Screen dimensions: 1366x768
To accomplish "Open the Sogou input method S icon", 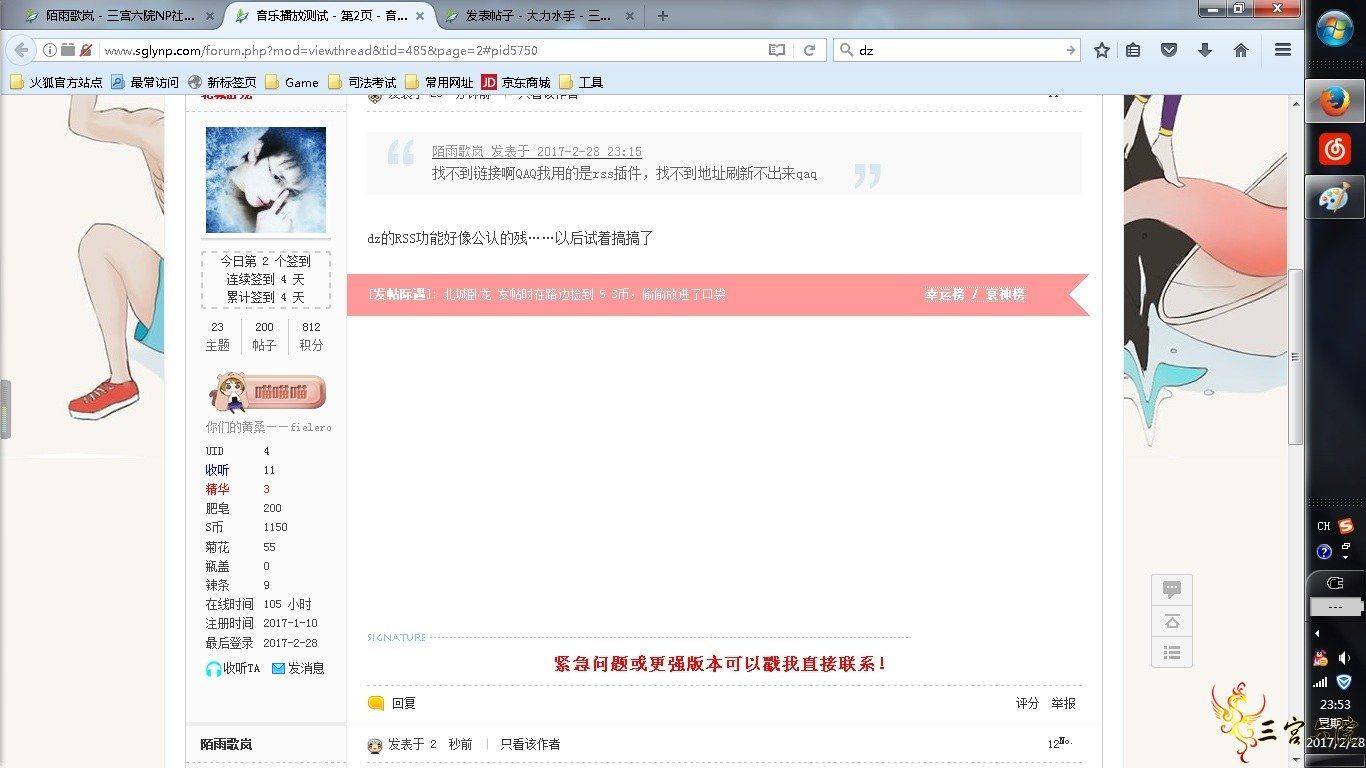I will pyautogui.click(x=1346, y=526).
